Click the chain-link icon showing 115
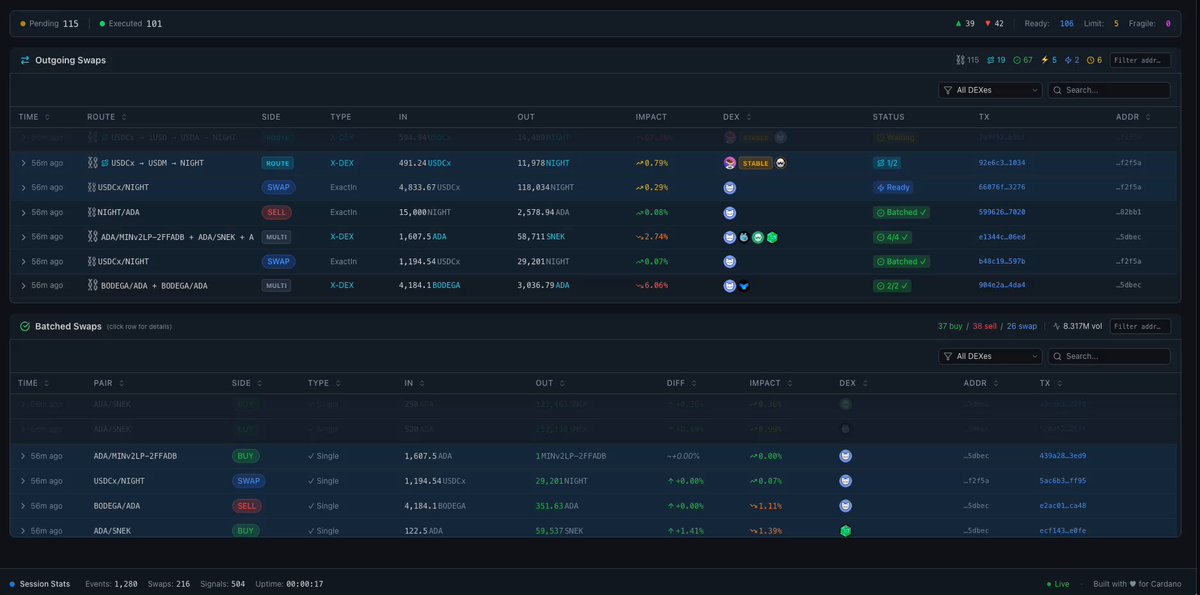 click(x=960, y=60)
